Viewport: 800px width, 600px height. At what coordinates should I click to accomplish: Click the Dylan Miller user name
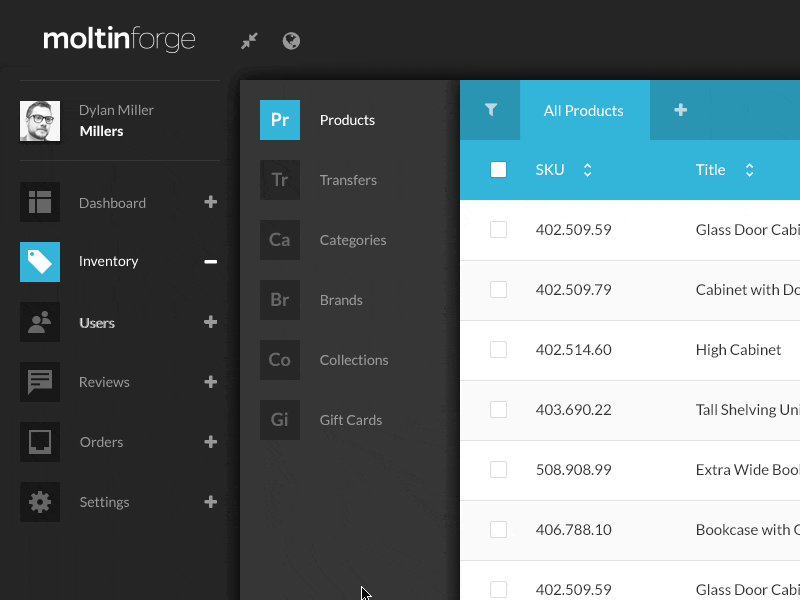[116, 110]
